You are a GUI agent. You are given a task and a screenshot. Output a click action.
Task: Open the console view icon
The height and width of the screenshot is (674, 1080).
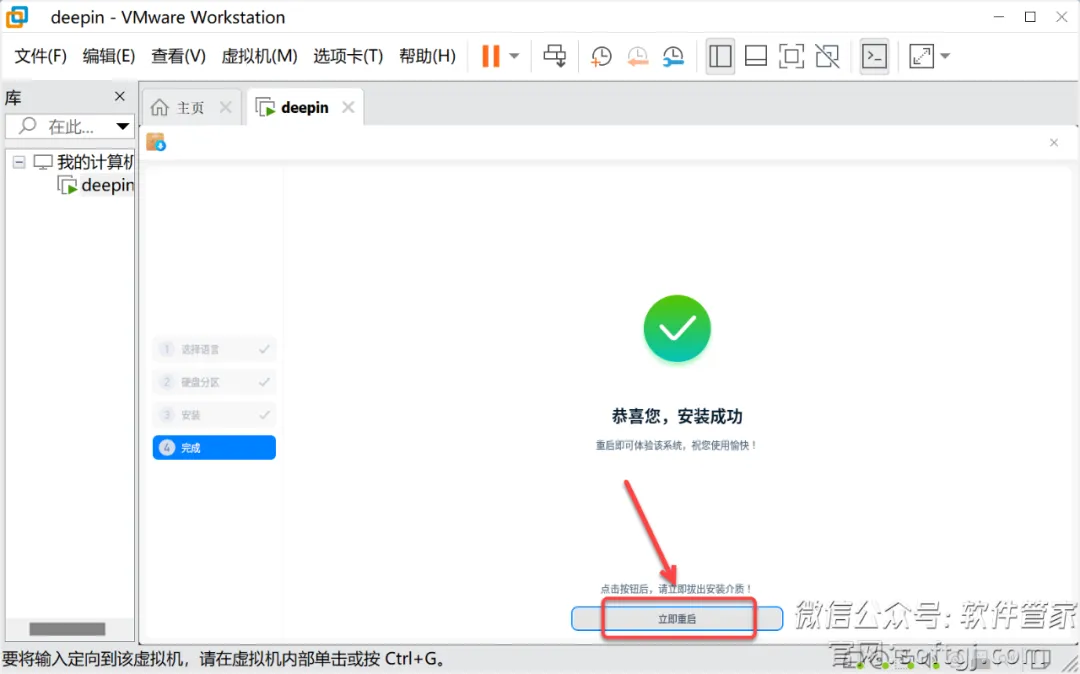874,56
